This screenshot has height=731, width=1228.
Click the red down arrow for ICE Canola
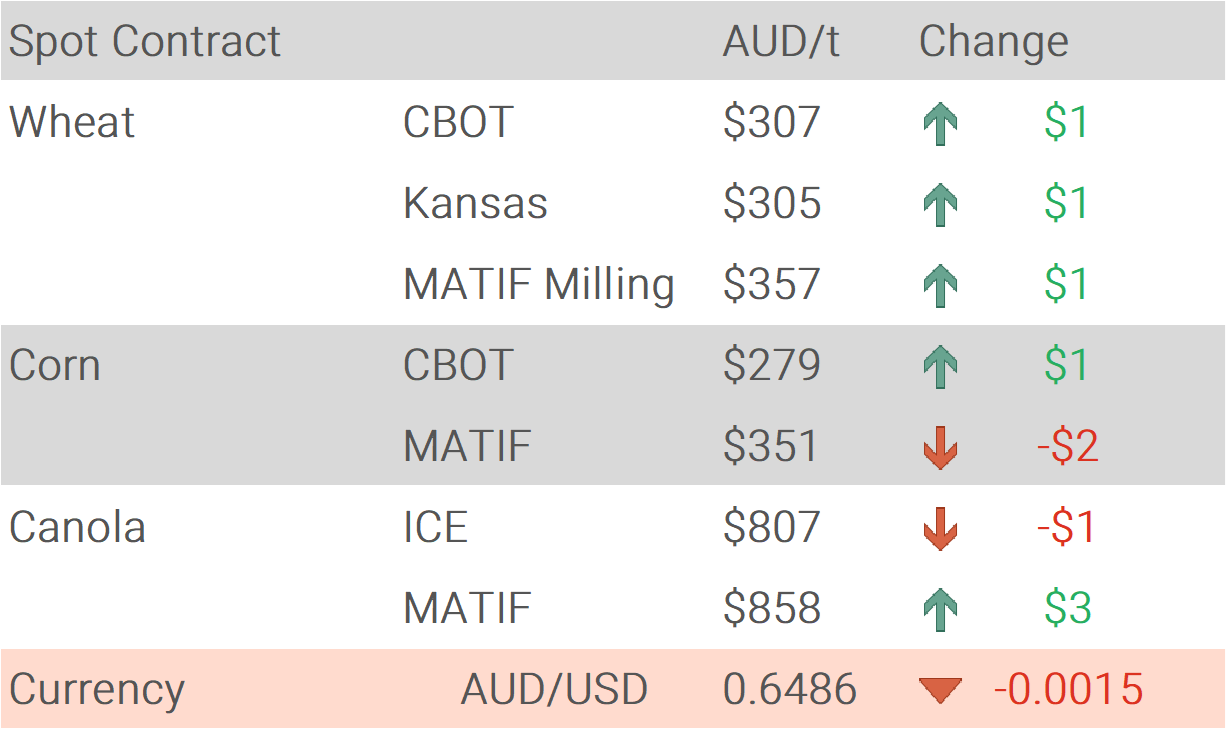[x=939, y=528]
